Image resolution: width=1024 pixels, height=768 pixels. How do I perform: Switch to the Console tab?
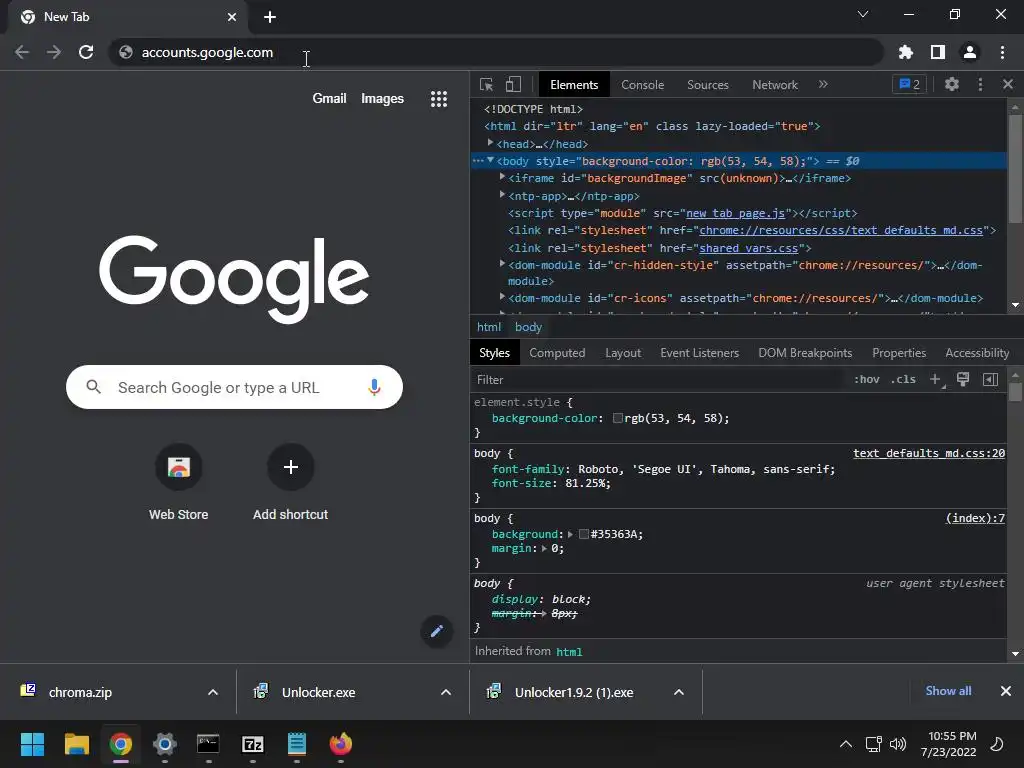coord(643,85)
